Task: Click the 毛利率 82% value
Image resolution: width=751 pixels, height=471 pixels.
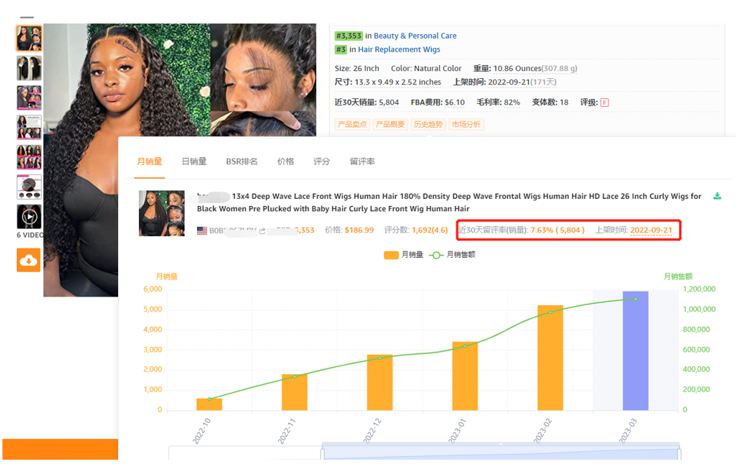Action: tap(512, 103)
